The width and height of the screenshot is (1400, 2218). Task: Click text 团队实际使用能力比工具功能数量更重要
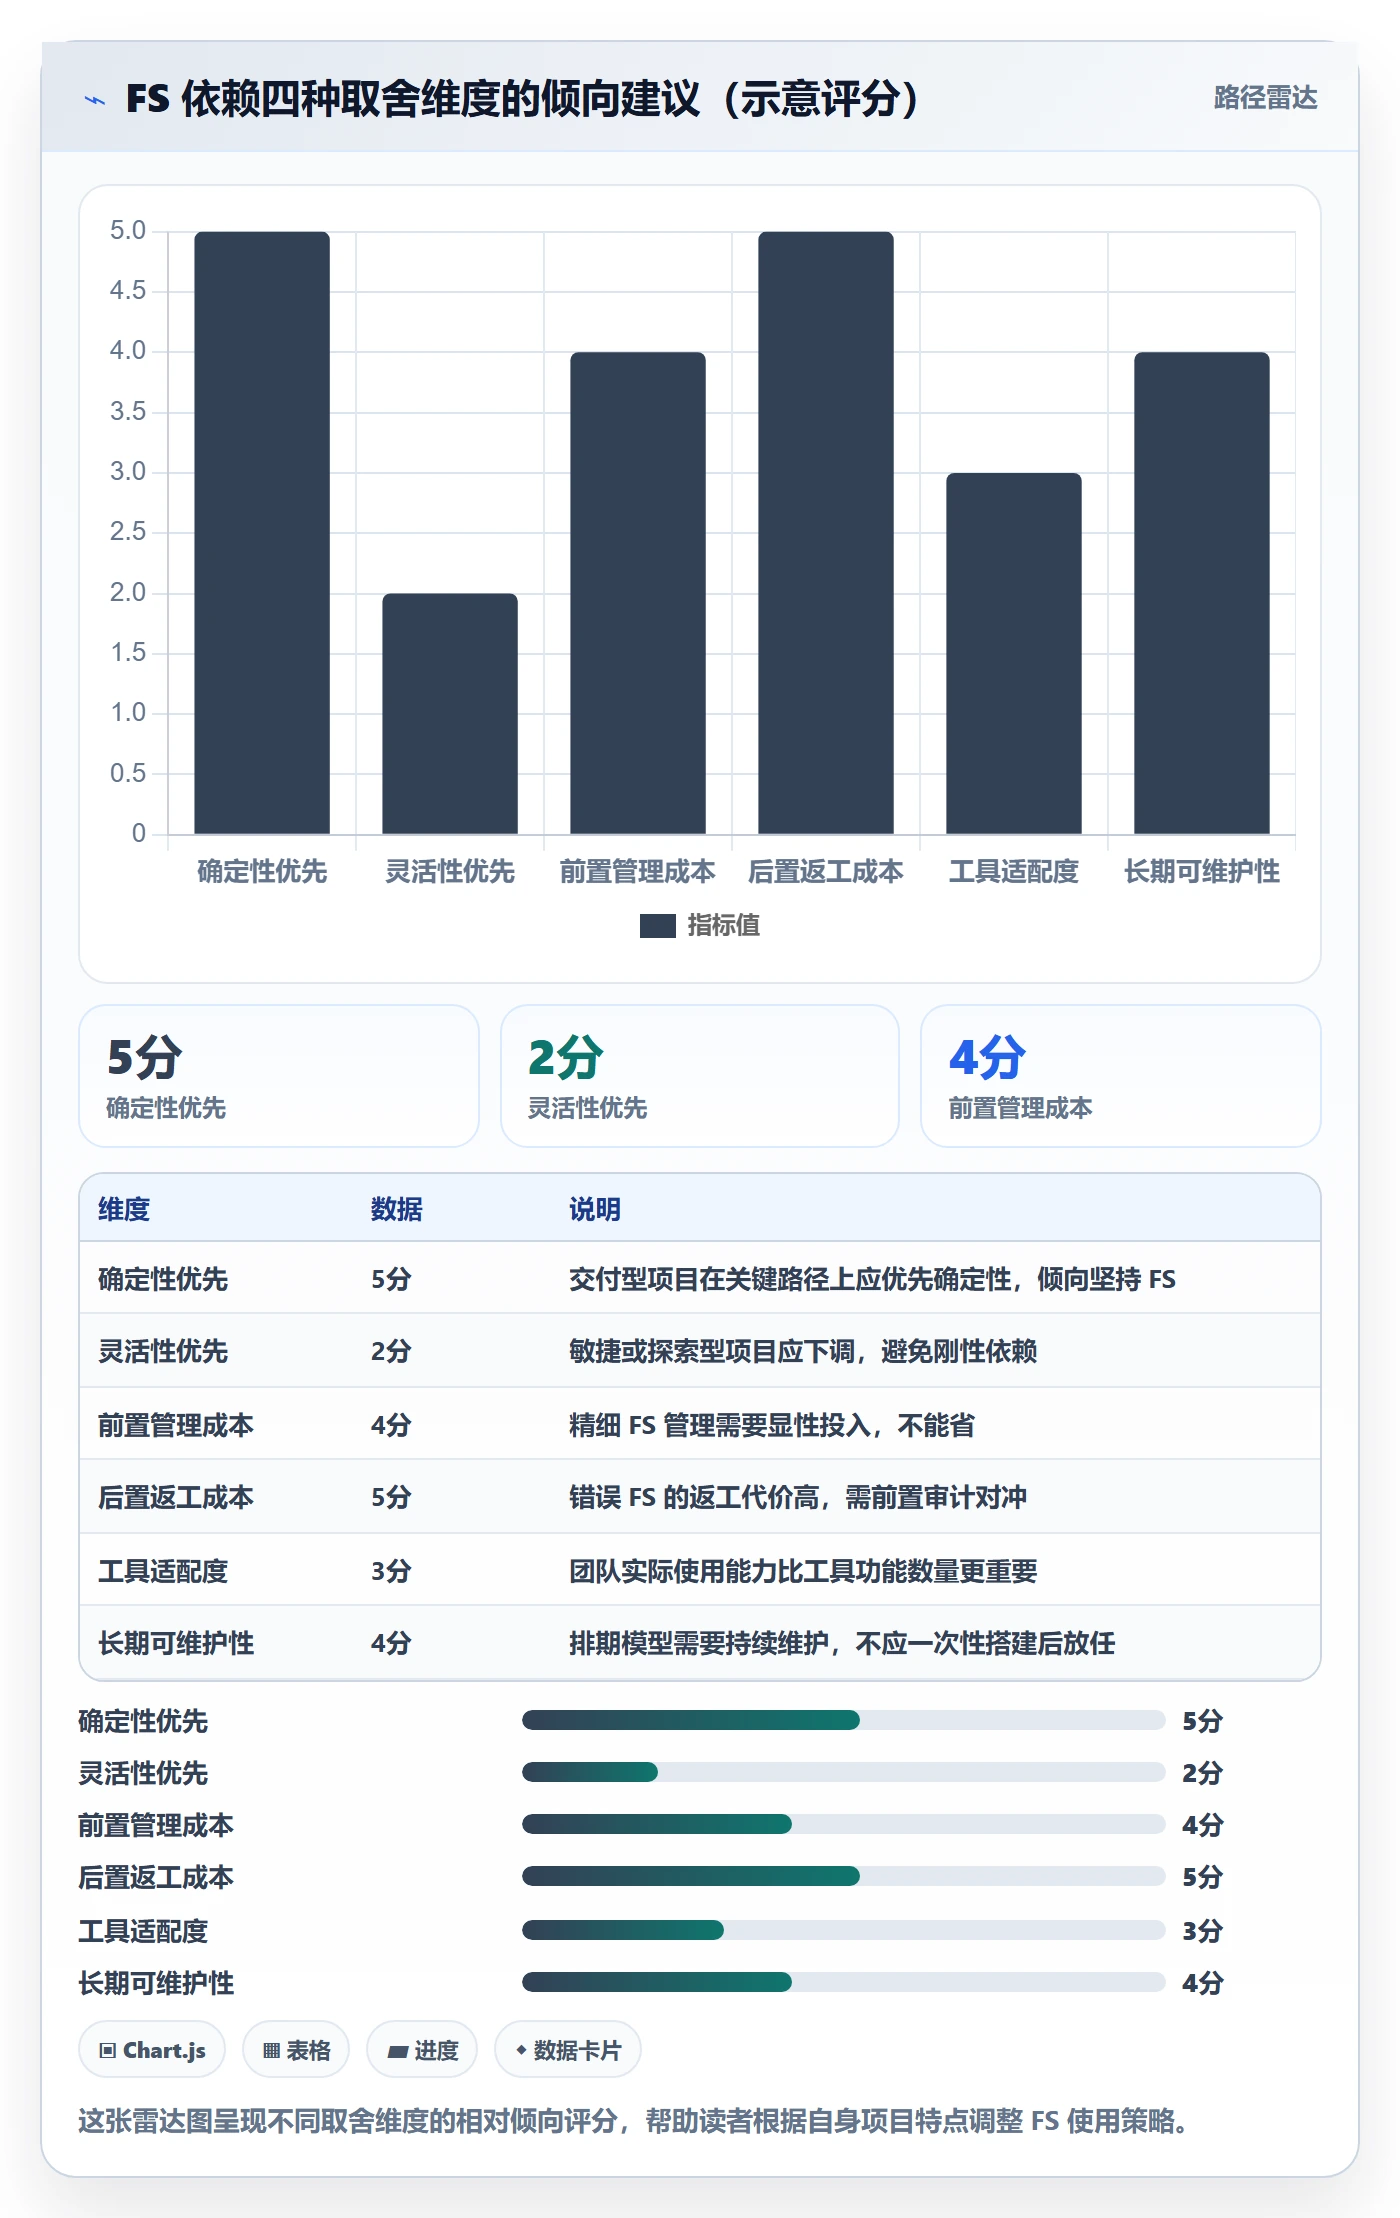(803, 1570)
